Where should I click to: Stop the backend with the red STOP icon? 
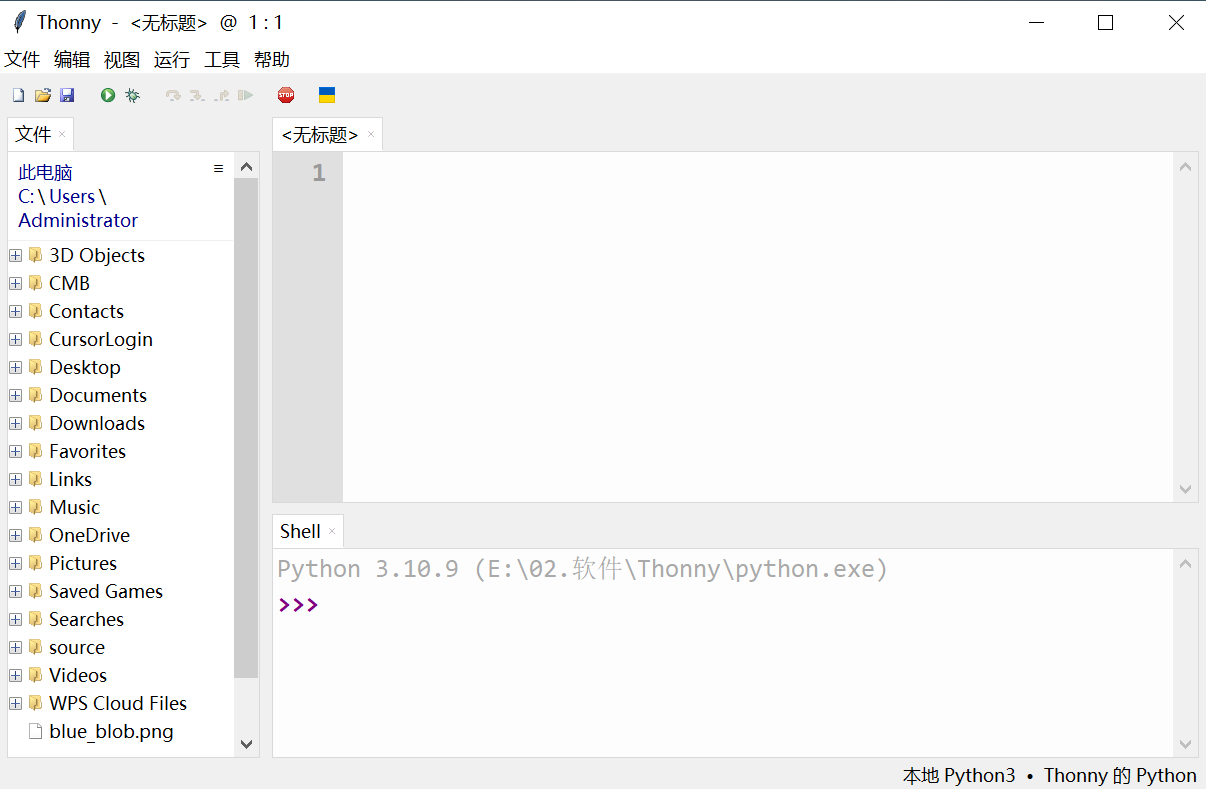click(x=286, y=95)
